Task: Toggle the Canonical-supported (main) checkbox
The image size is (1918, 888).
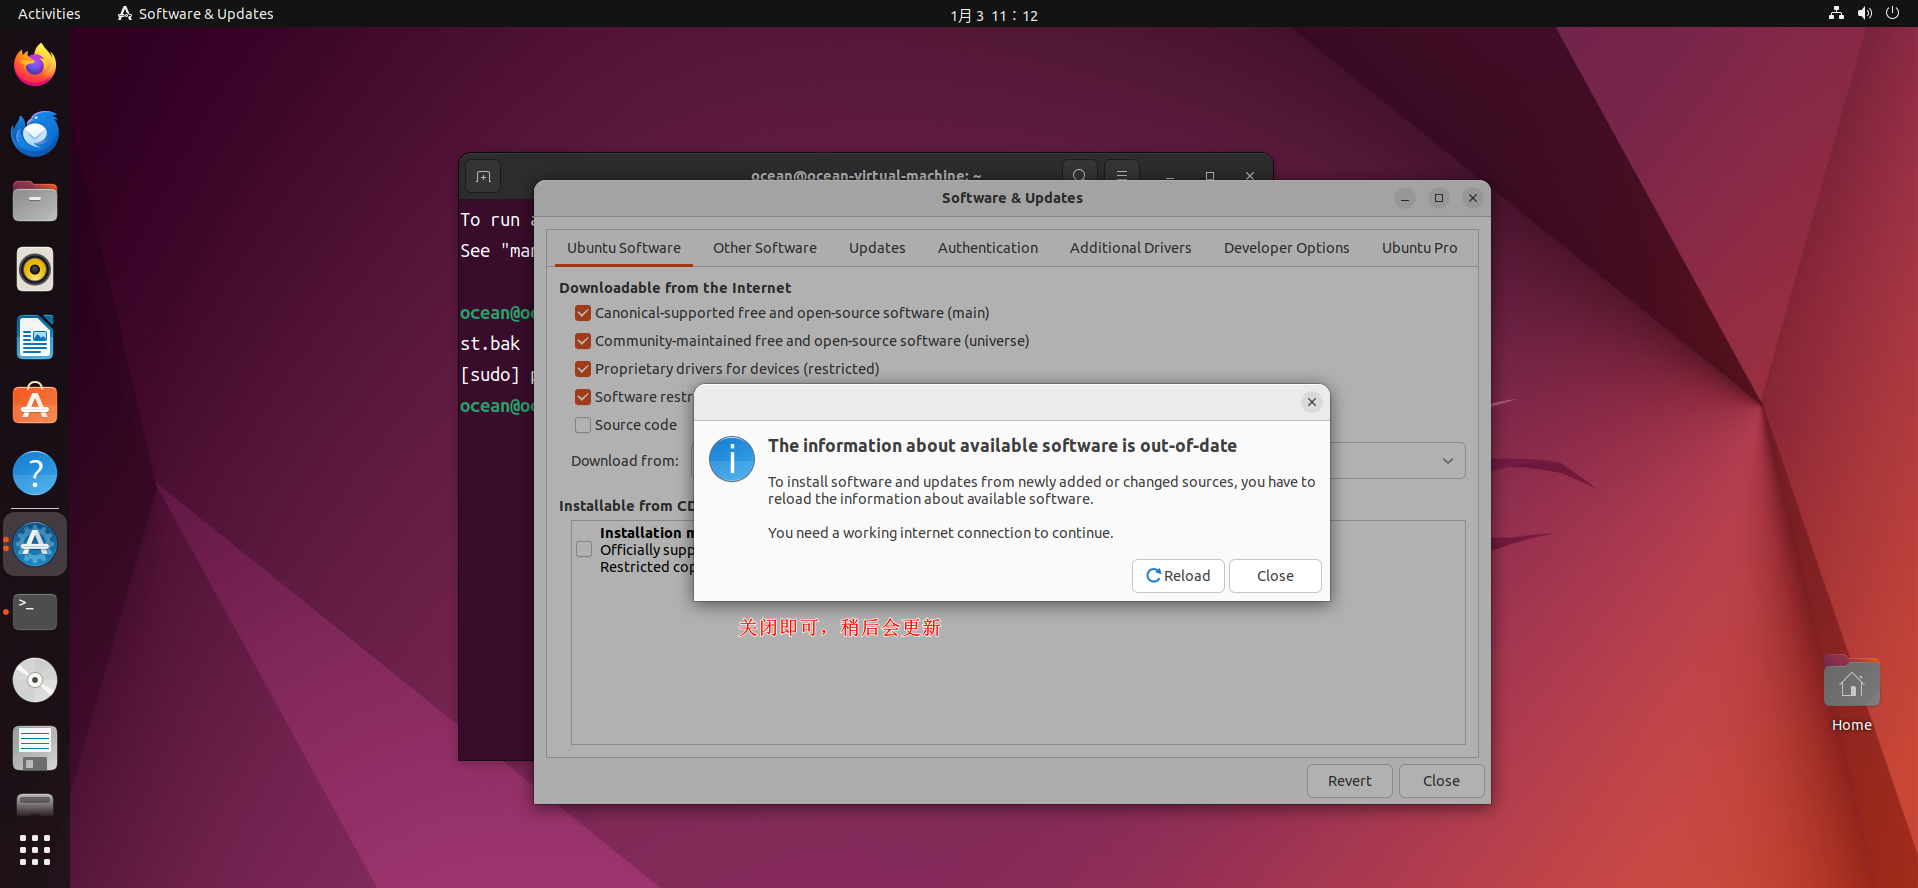Action: (x=583, y=313)
